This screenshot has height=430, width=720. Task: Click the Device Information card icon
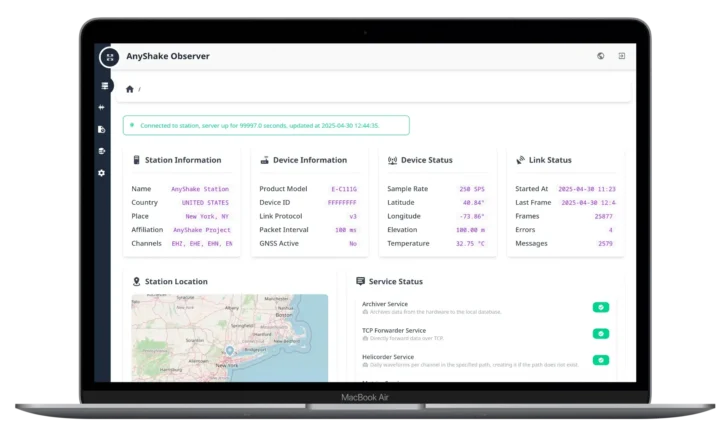[x=264, y=160]
